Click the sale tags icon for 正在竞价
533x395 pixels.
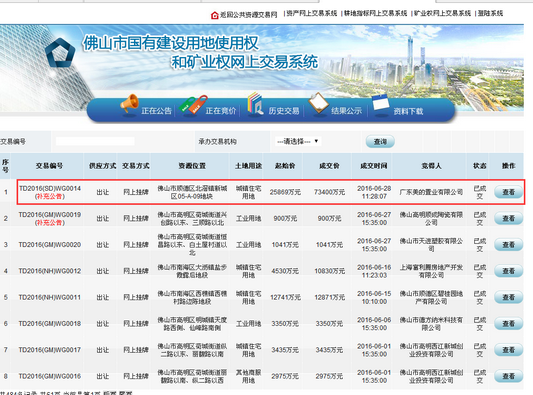coord(193,104)
